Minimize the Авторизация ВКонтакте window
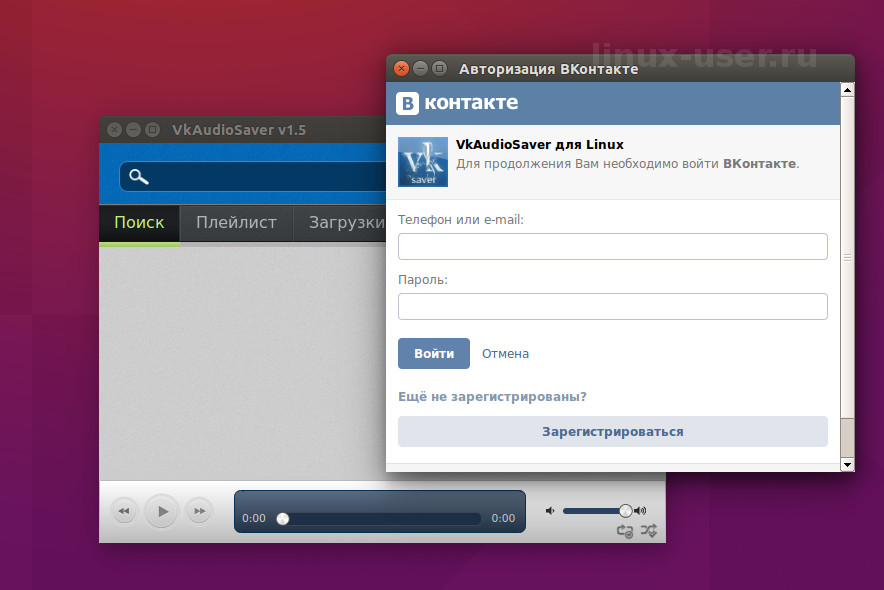This screenshot has width=884, height=590. pyautogui.click(x=421, y=69)
